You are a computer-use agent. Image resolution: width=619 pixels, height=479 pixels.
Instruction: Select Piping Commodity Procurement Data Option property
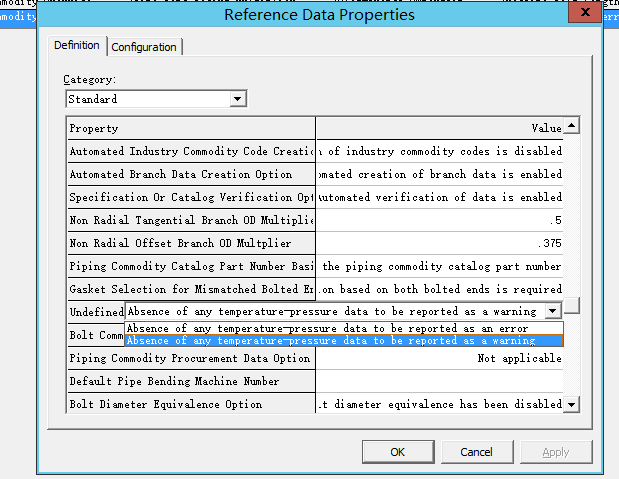(191, 358)
